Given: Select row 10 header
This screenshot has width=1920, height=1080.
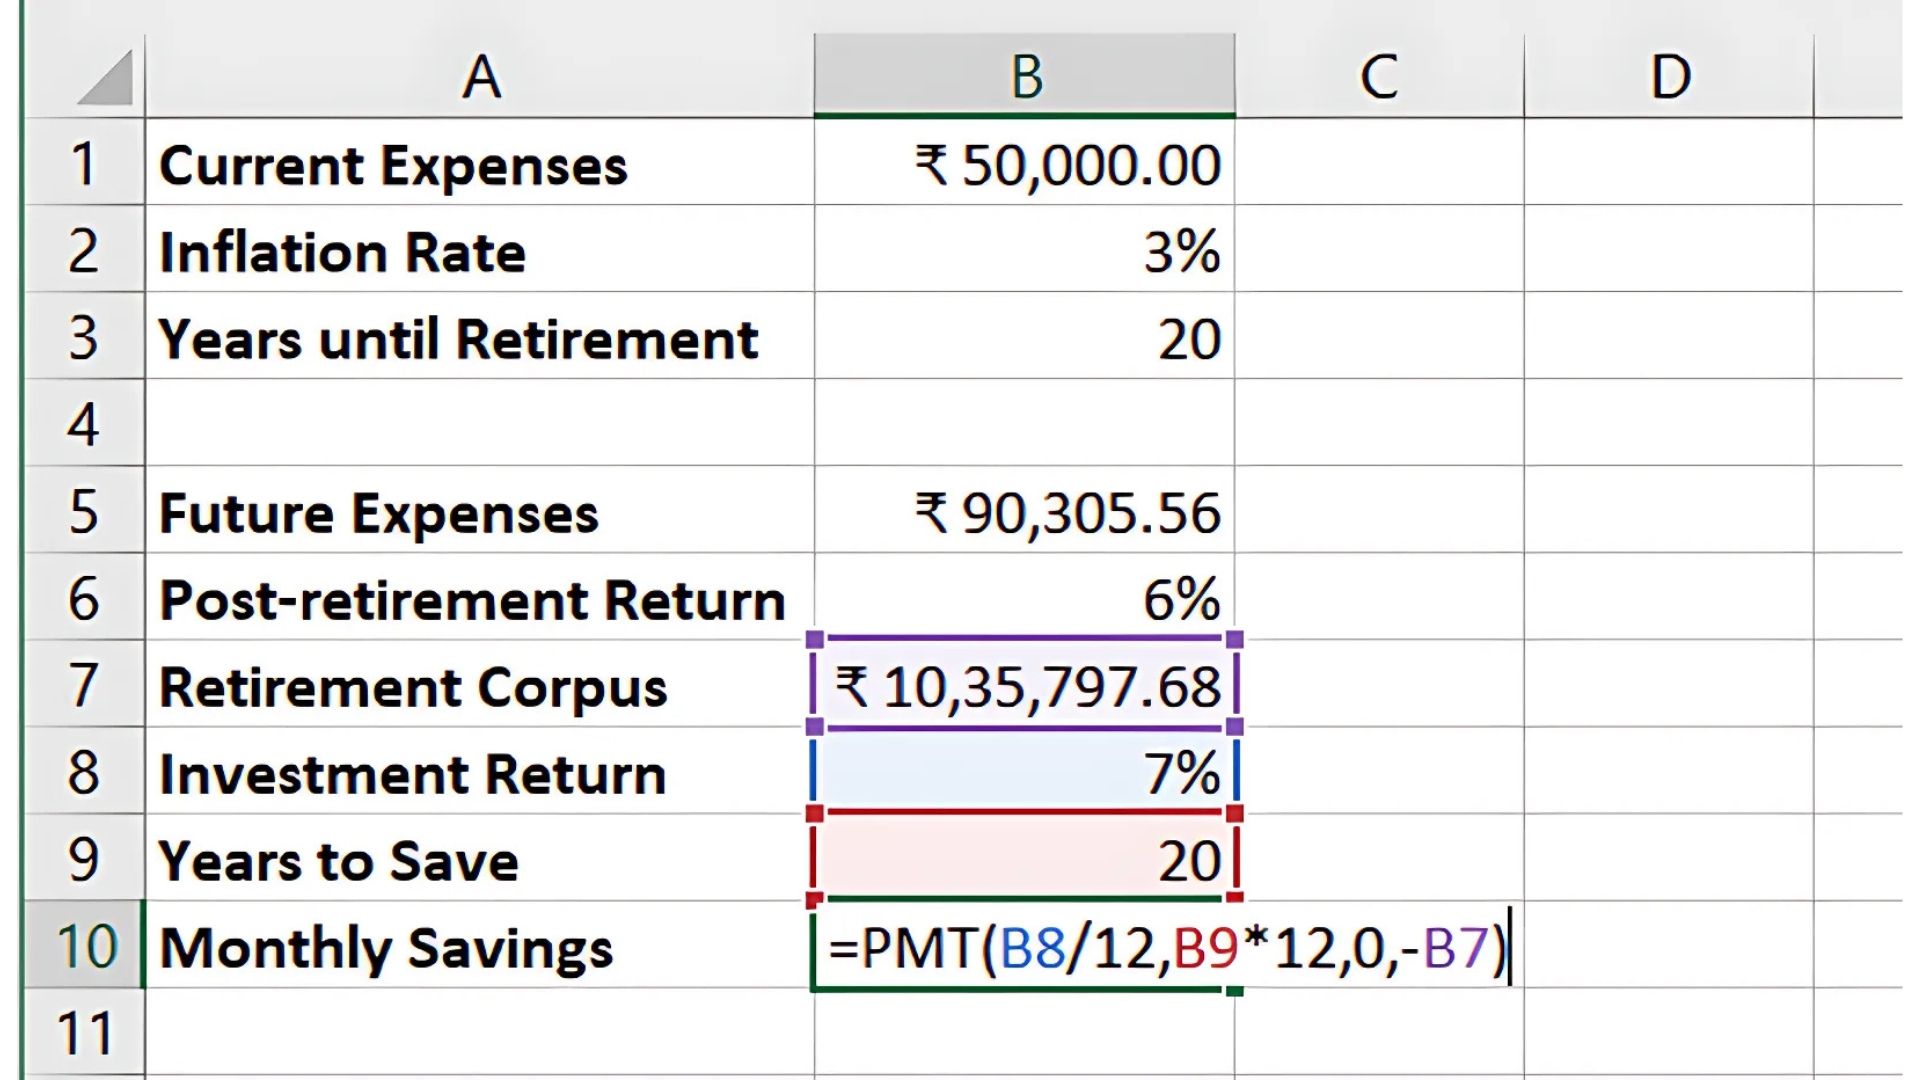Looking at the screenshot, I should pos(84,946).
